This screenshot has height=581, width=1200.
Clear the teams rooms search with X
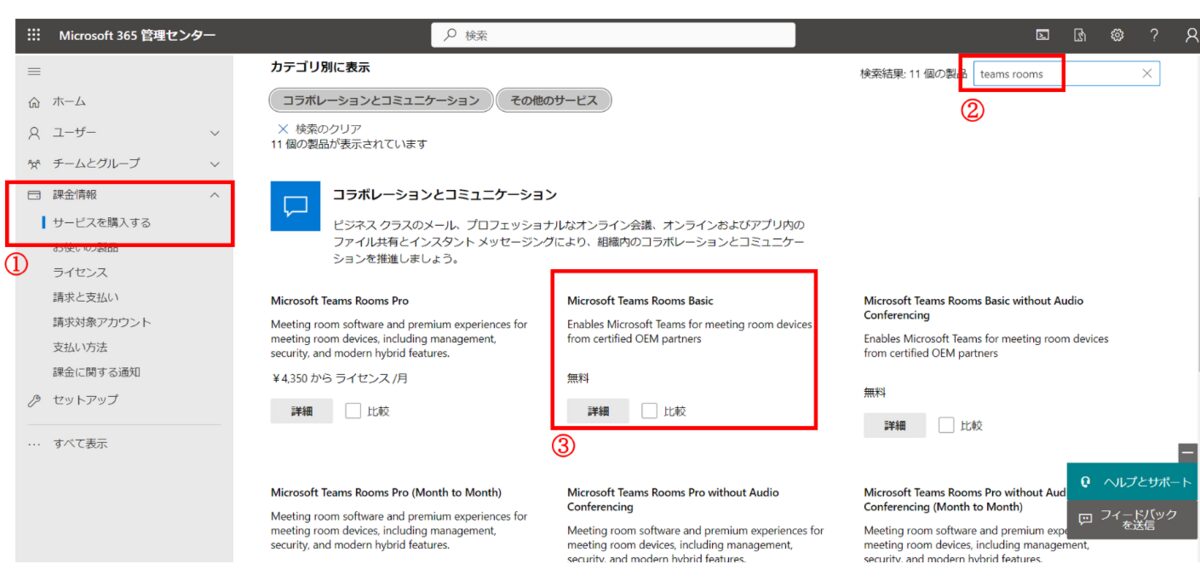point(1147,73)
